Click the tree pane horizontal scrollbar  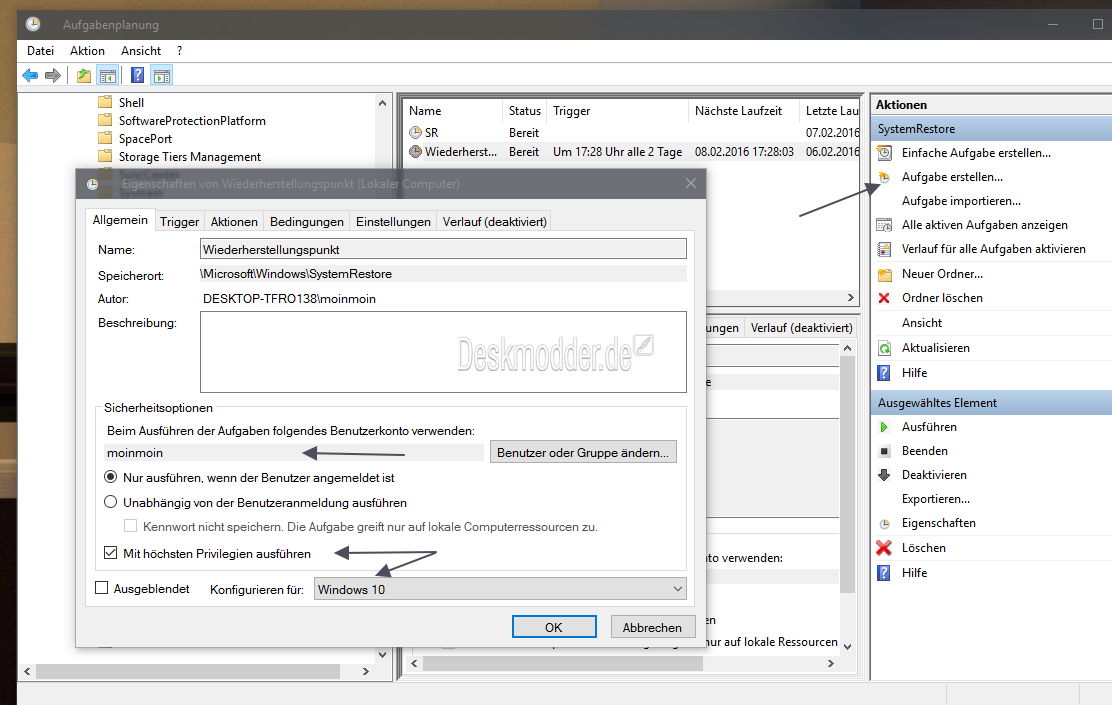(x=188, y=671)
